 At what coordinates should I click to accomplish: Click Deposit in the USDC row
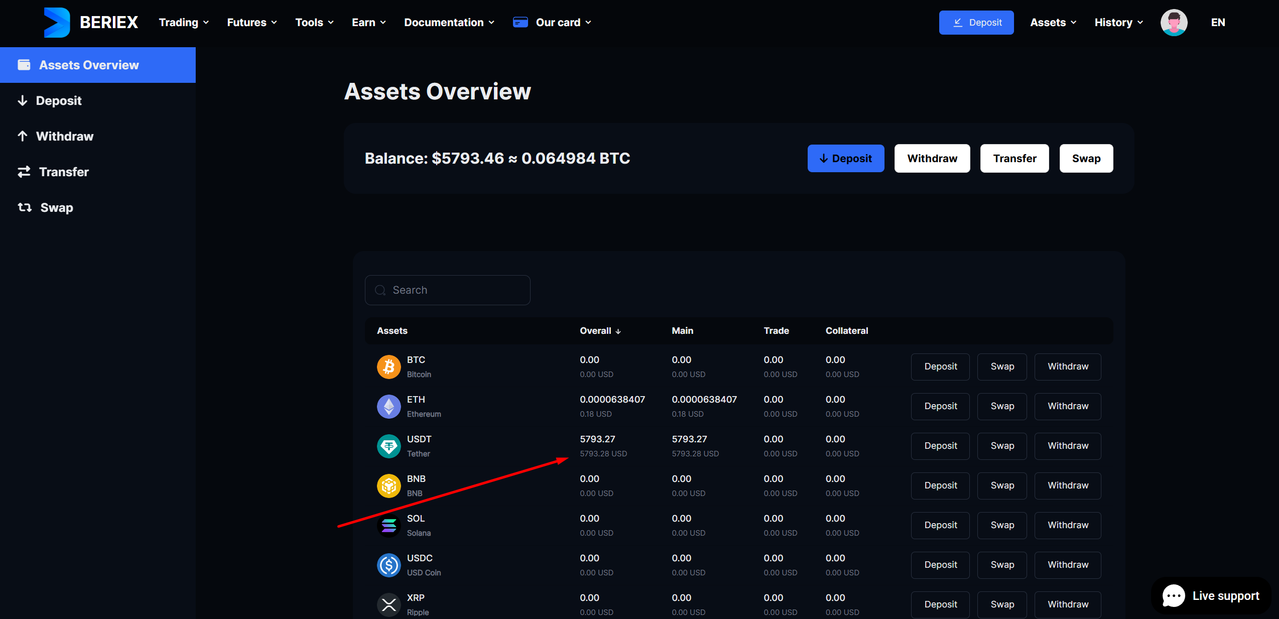940,565
